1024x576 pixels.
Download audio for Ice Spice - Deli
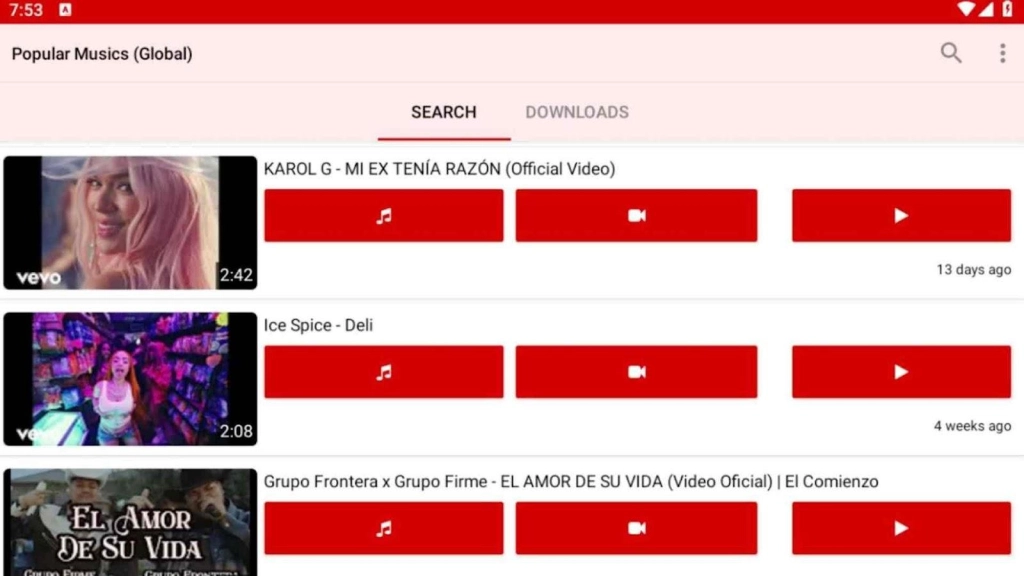coord(384,372)
